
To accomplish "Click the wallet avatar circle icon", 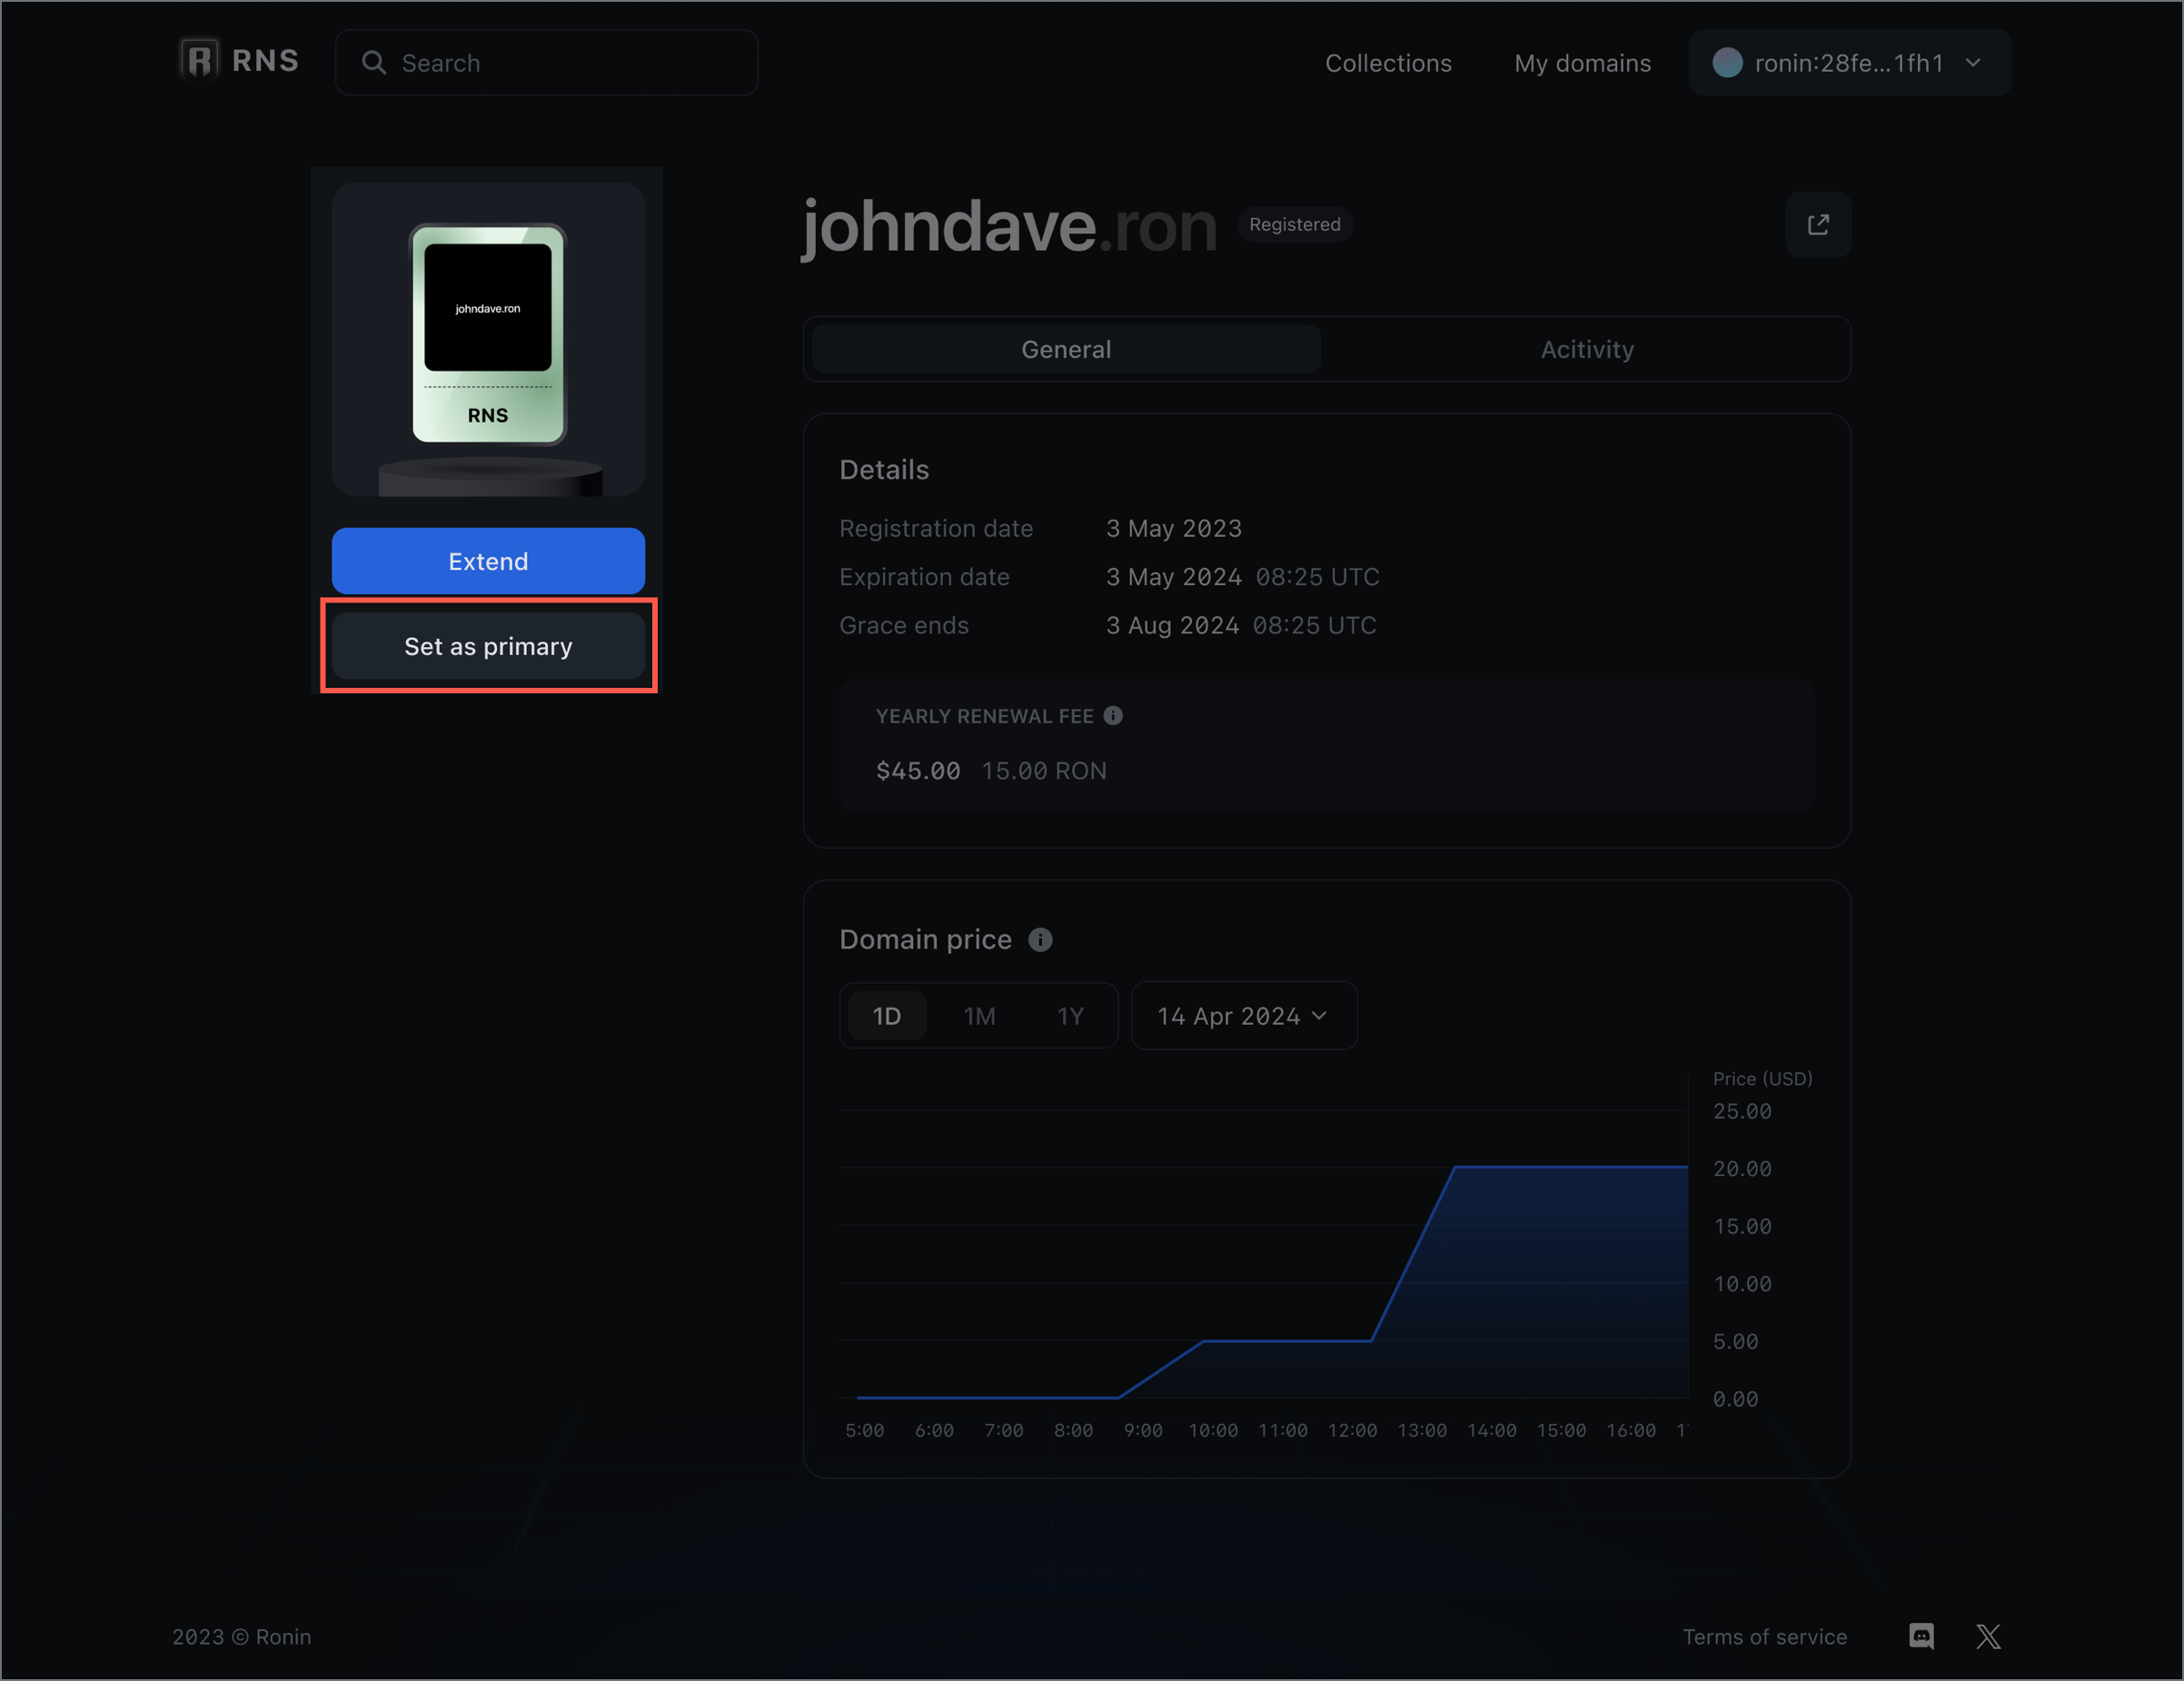I will tap(1727, 63).
